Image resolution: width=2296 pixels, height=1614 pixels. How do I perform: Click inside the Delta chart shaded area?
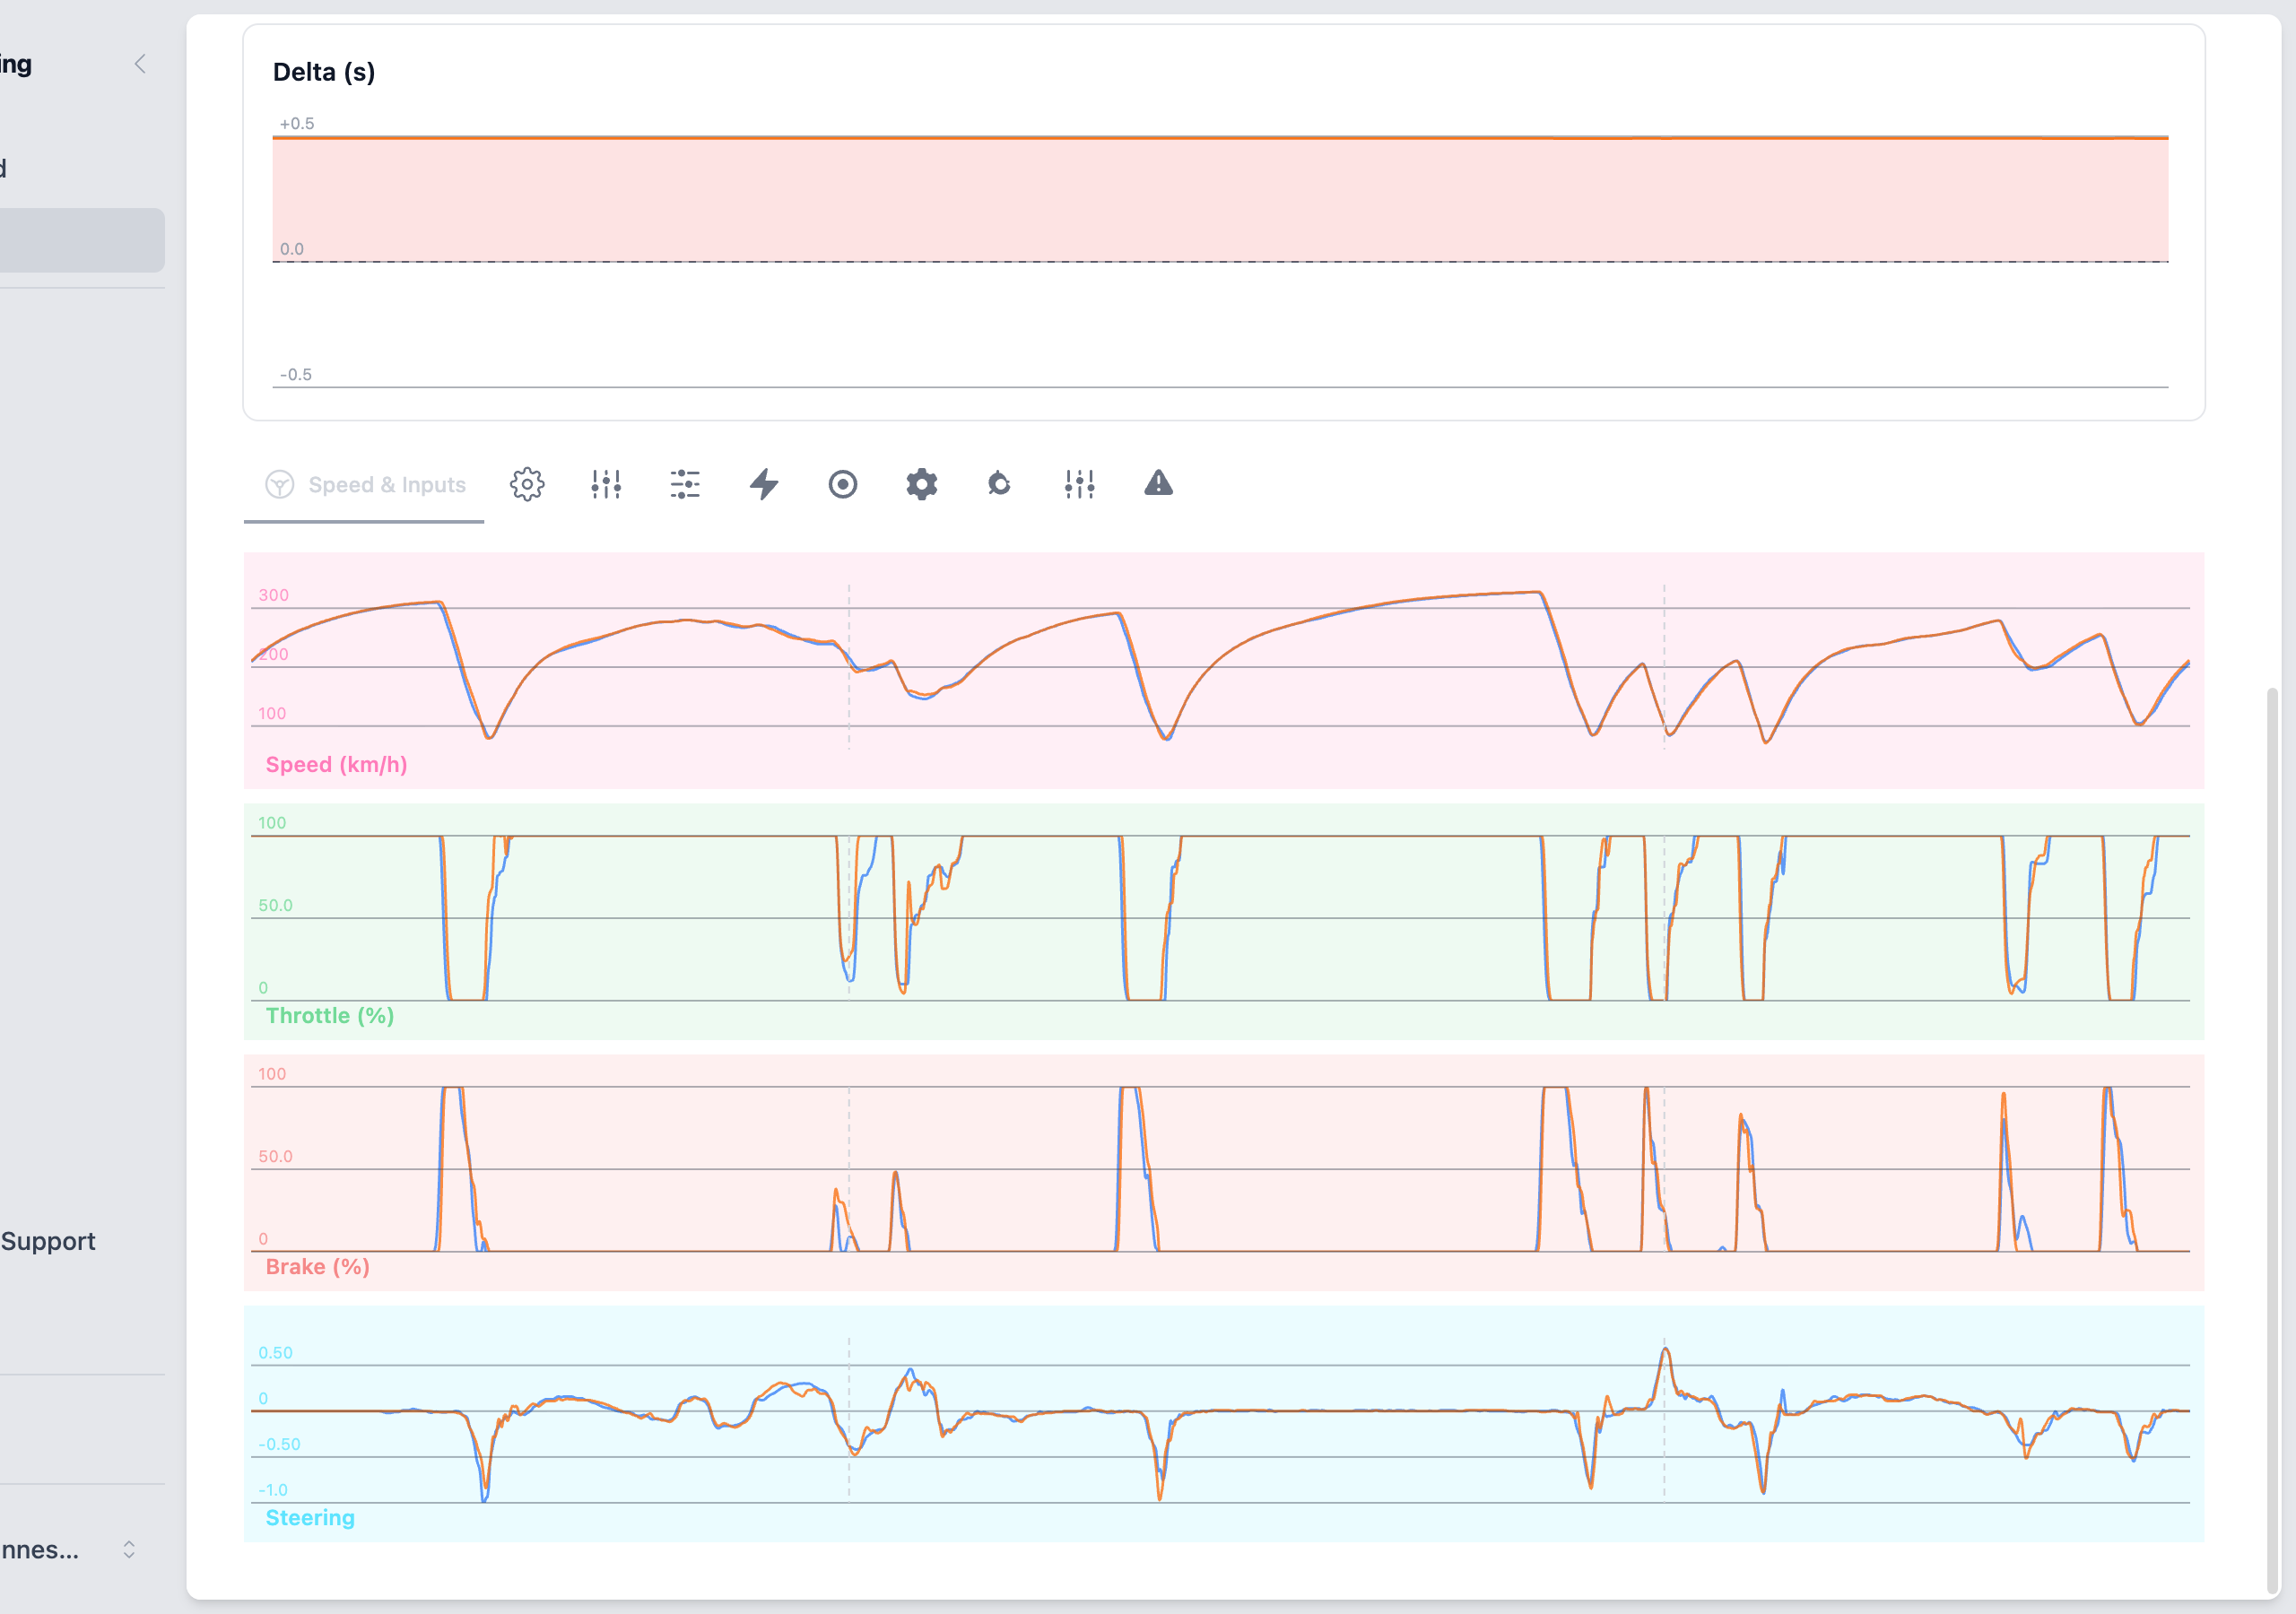point(1220,199)
